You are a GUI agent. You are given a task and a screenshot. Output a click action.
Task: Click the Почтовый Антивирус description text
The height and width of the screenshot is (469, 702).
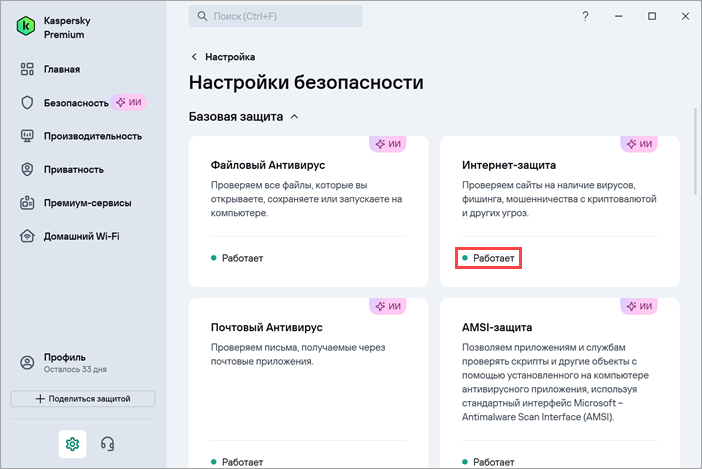(298, 354)
